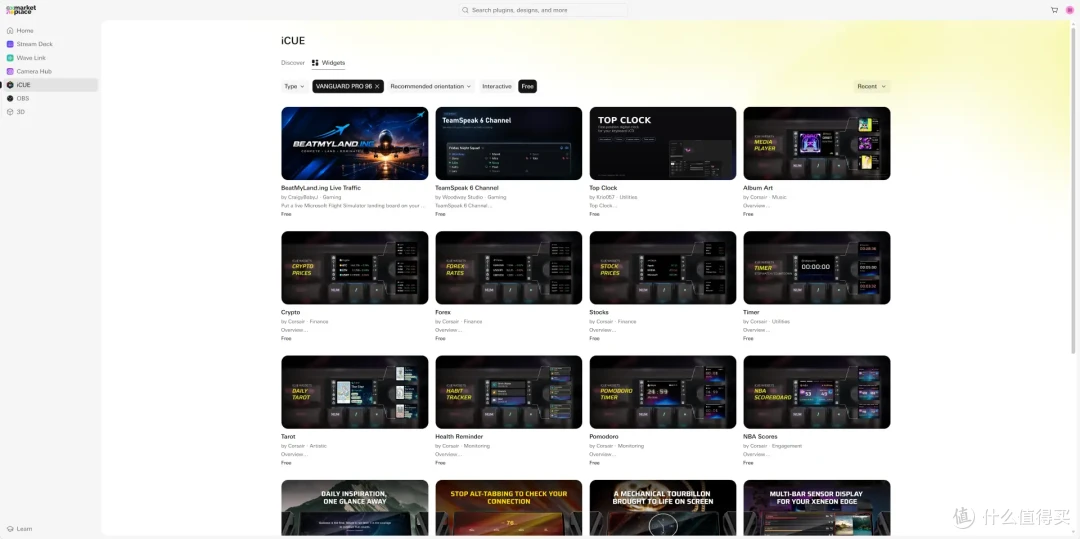
Task: Click the BeatMyLand.ing Live Traffic title
Action: 321,188
